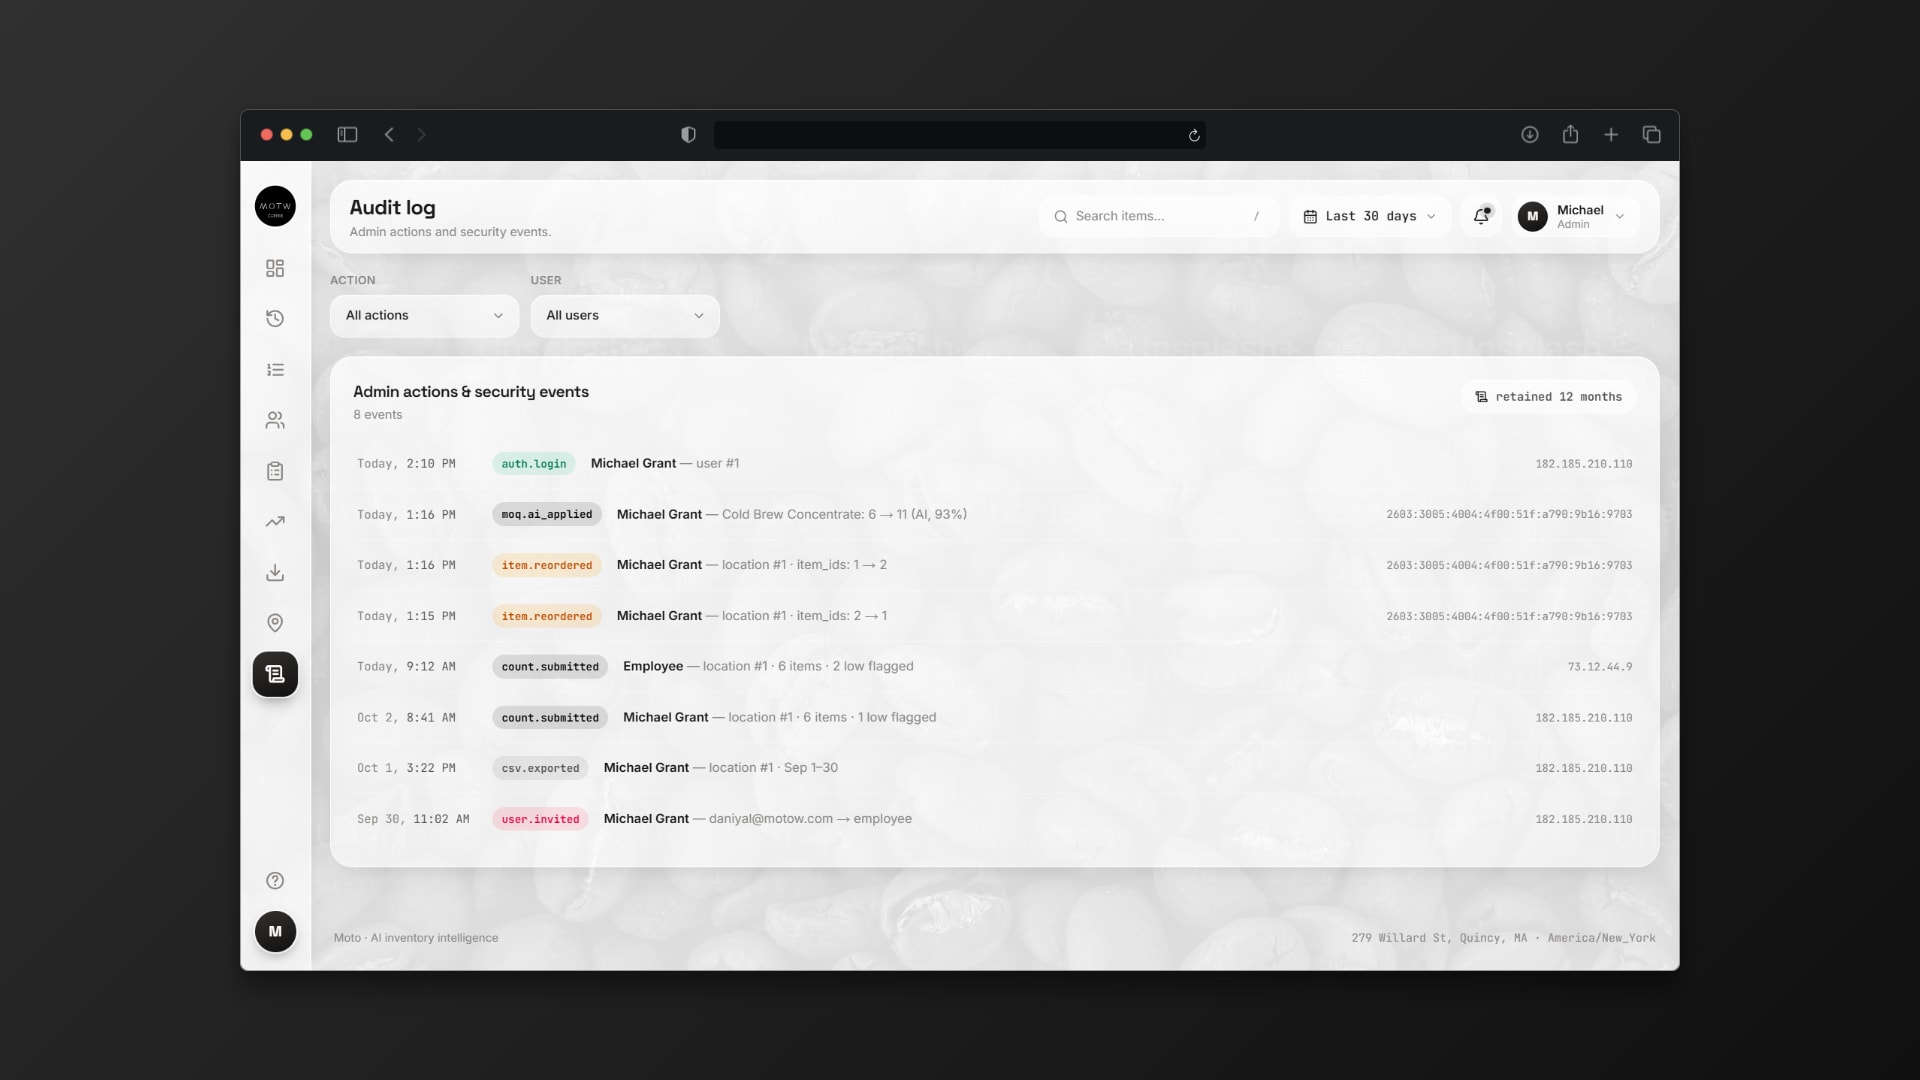Go back with browser back arrow
The height and width of the screenshot is (1080, 1920).
389,135
